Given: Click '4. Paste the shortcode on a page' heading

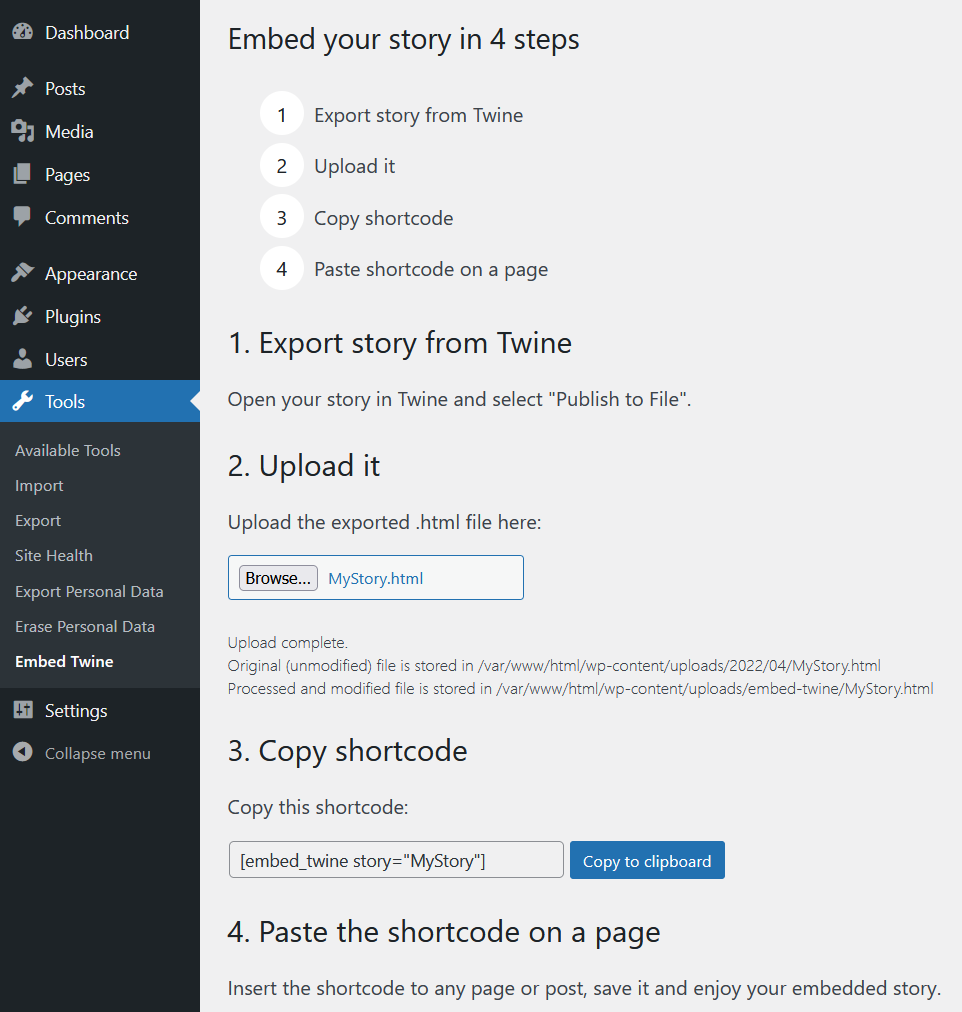Looking at the screenshot, I should 445,933.
